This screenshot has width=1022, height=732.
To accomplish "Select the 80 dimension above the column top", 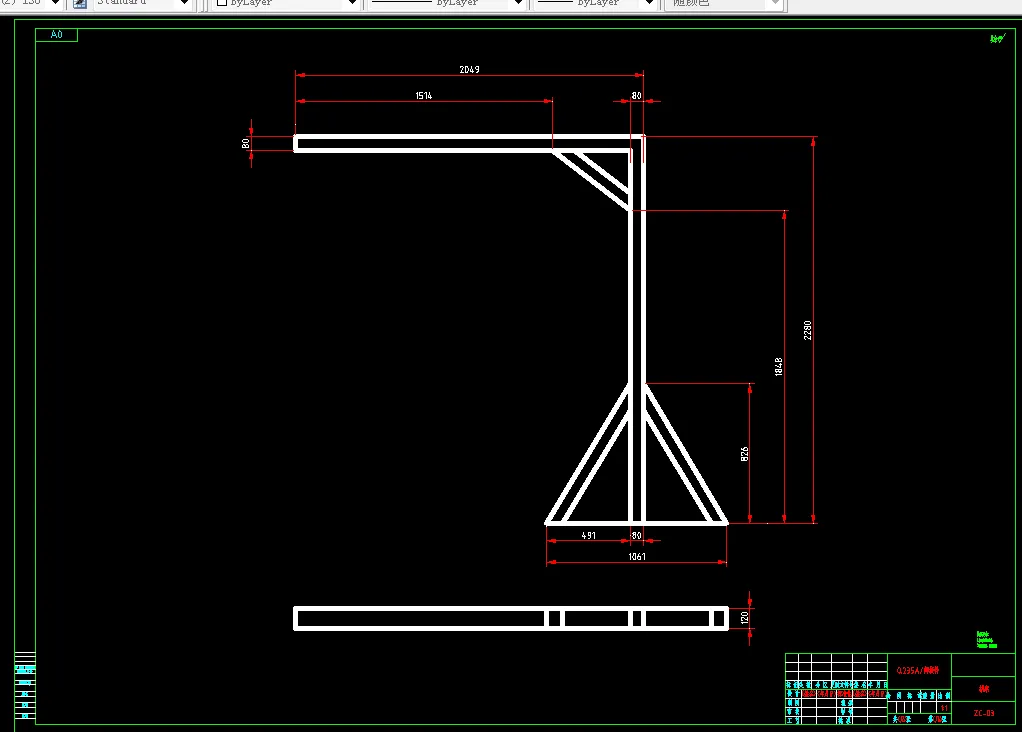I will point(636,95).
